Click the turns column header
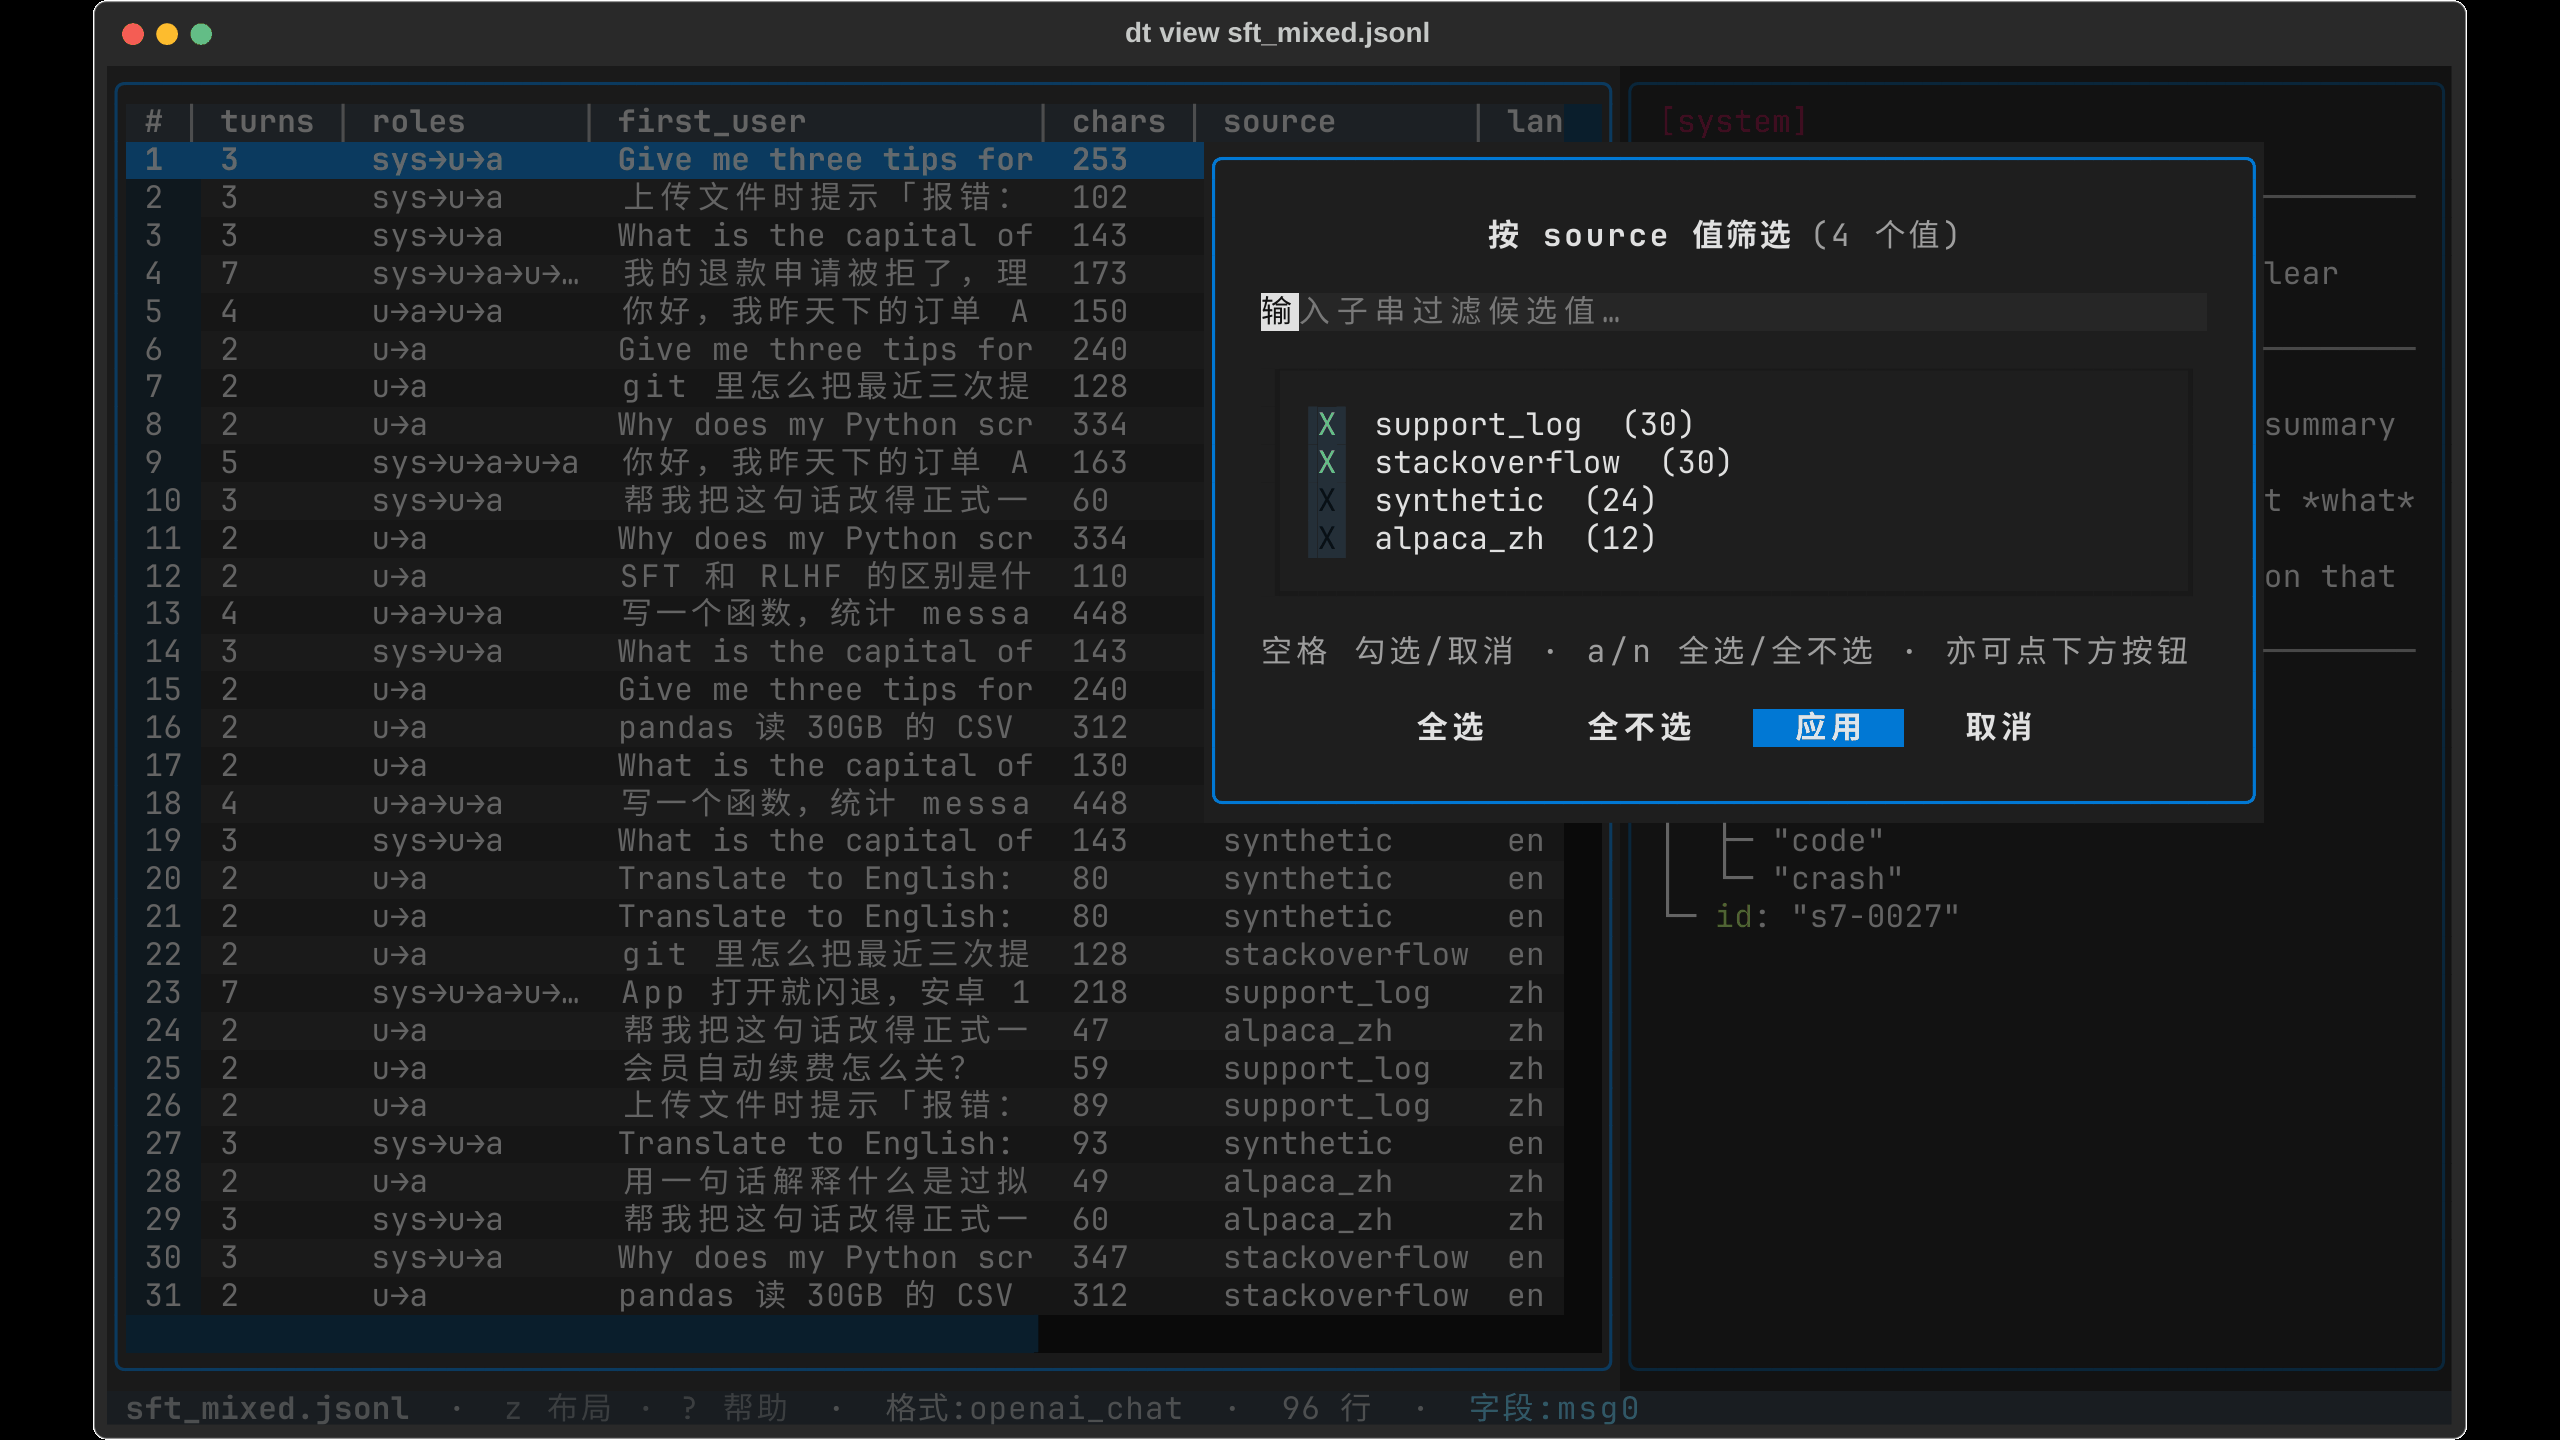 tap(266, 121)
